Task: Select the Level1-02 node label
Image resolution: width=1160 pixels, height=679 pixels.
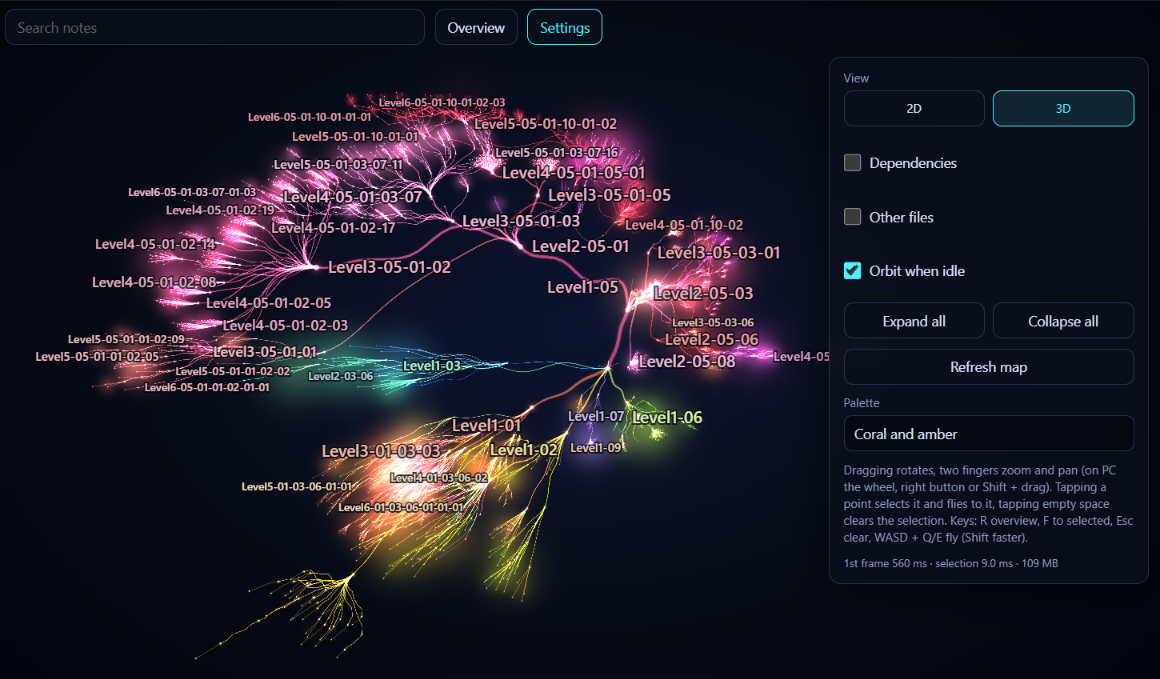Action: [x=523, y=450]
